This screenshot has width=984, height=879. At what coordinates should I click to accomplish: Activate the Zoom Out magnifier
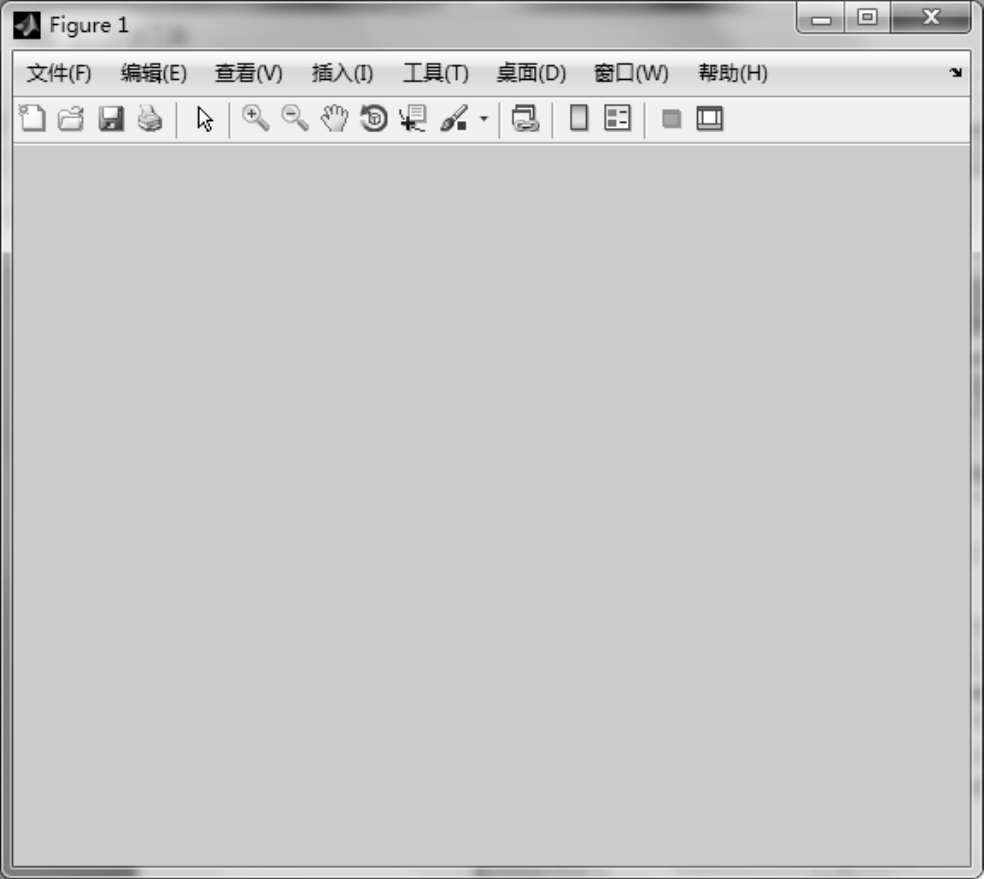294,119
